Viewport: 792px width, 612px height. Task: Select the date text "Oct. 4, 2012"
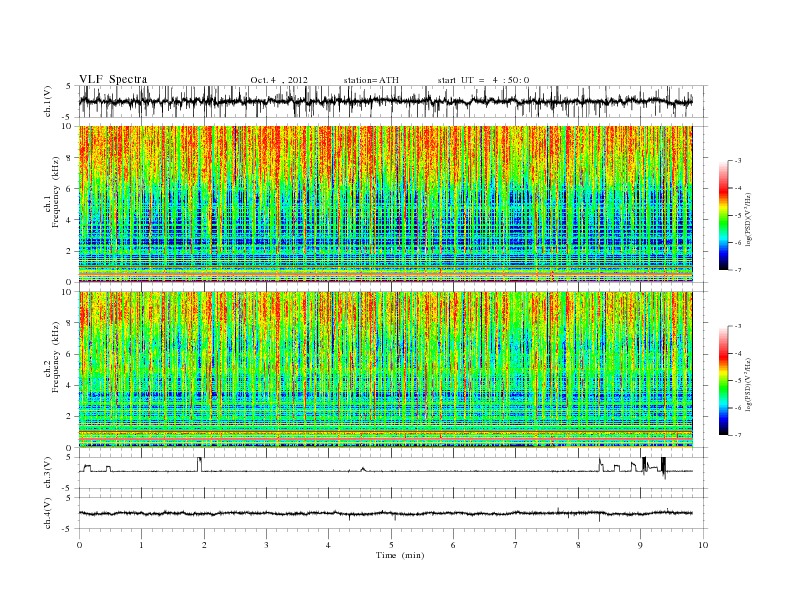click(279, 80)
